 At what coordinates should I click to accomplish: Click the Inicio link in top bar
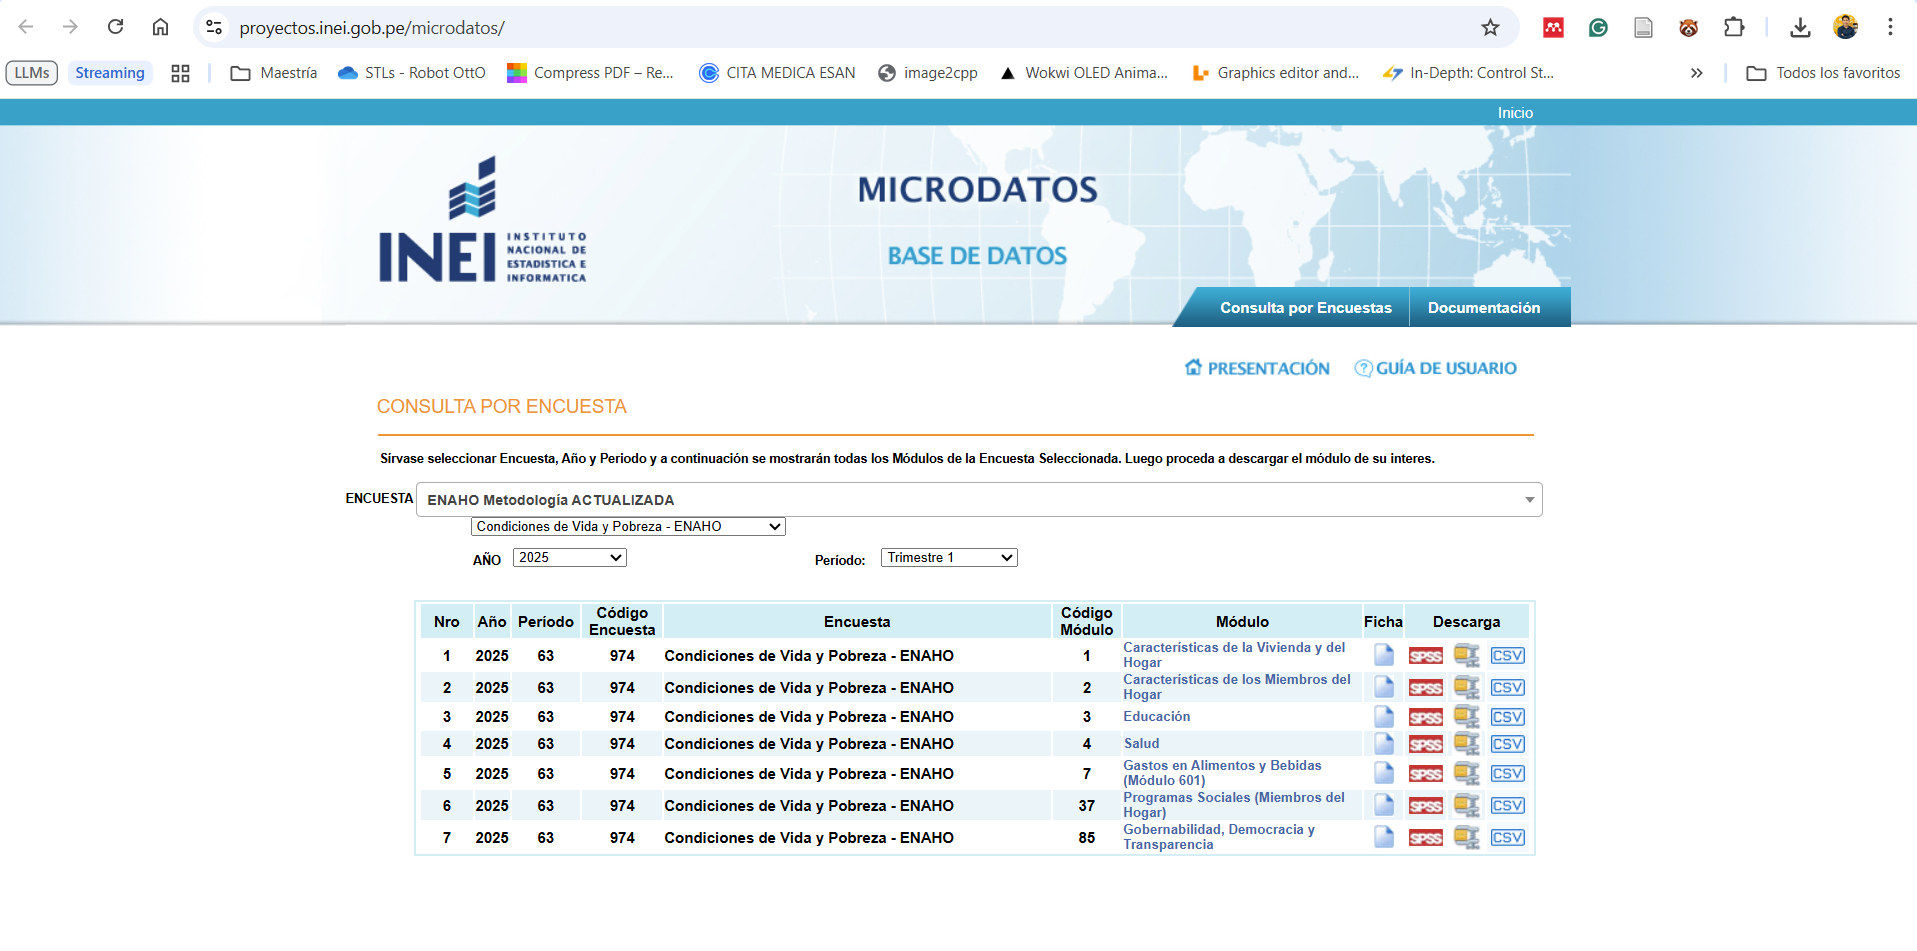[1514, 113]
